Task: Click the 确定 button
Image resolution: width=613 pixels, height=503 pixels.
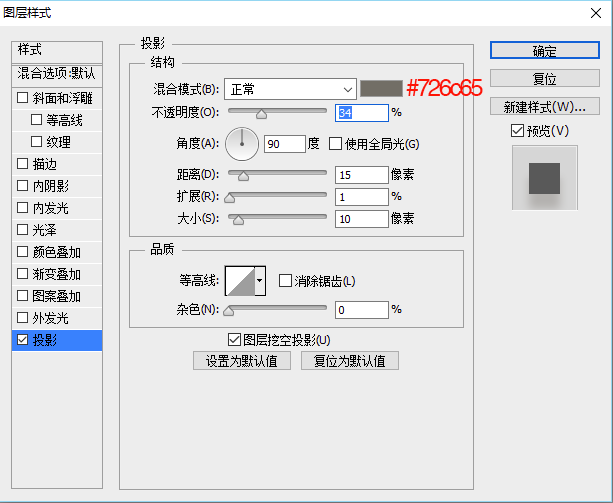Action: coord(544,51)
